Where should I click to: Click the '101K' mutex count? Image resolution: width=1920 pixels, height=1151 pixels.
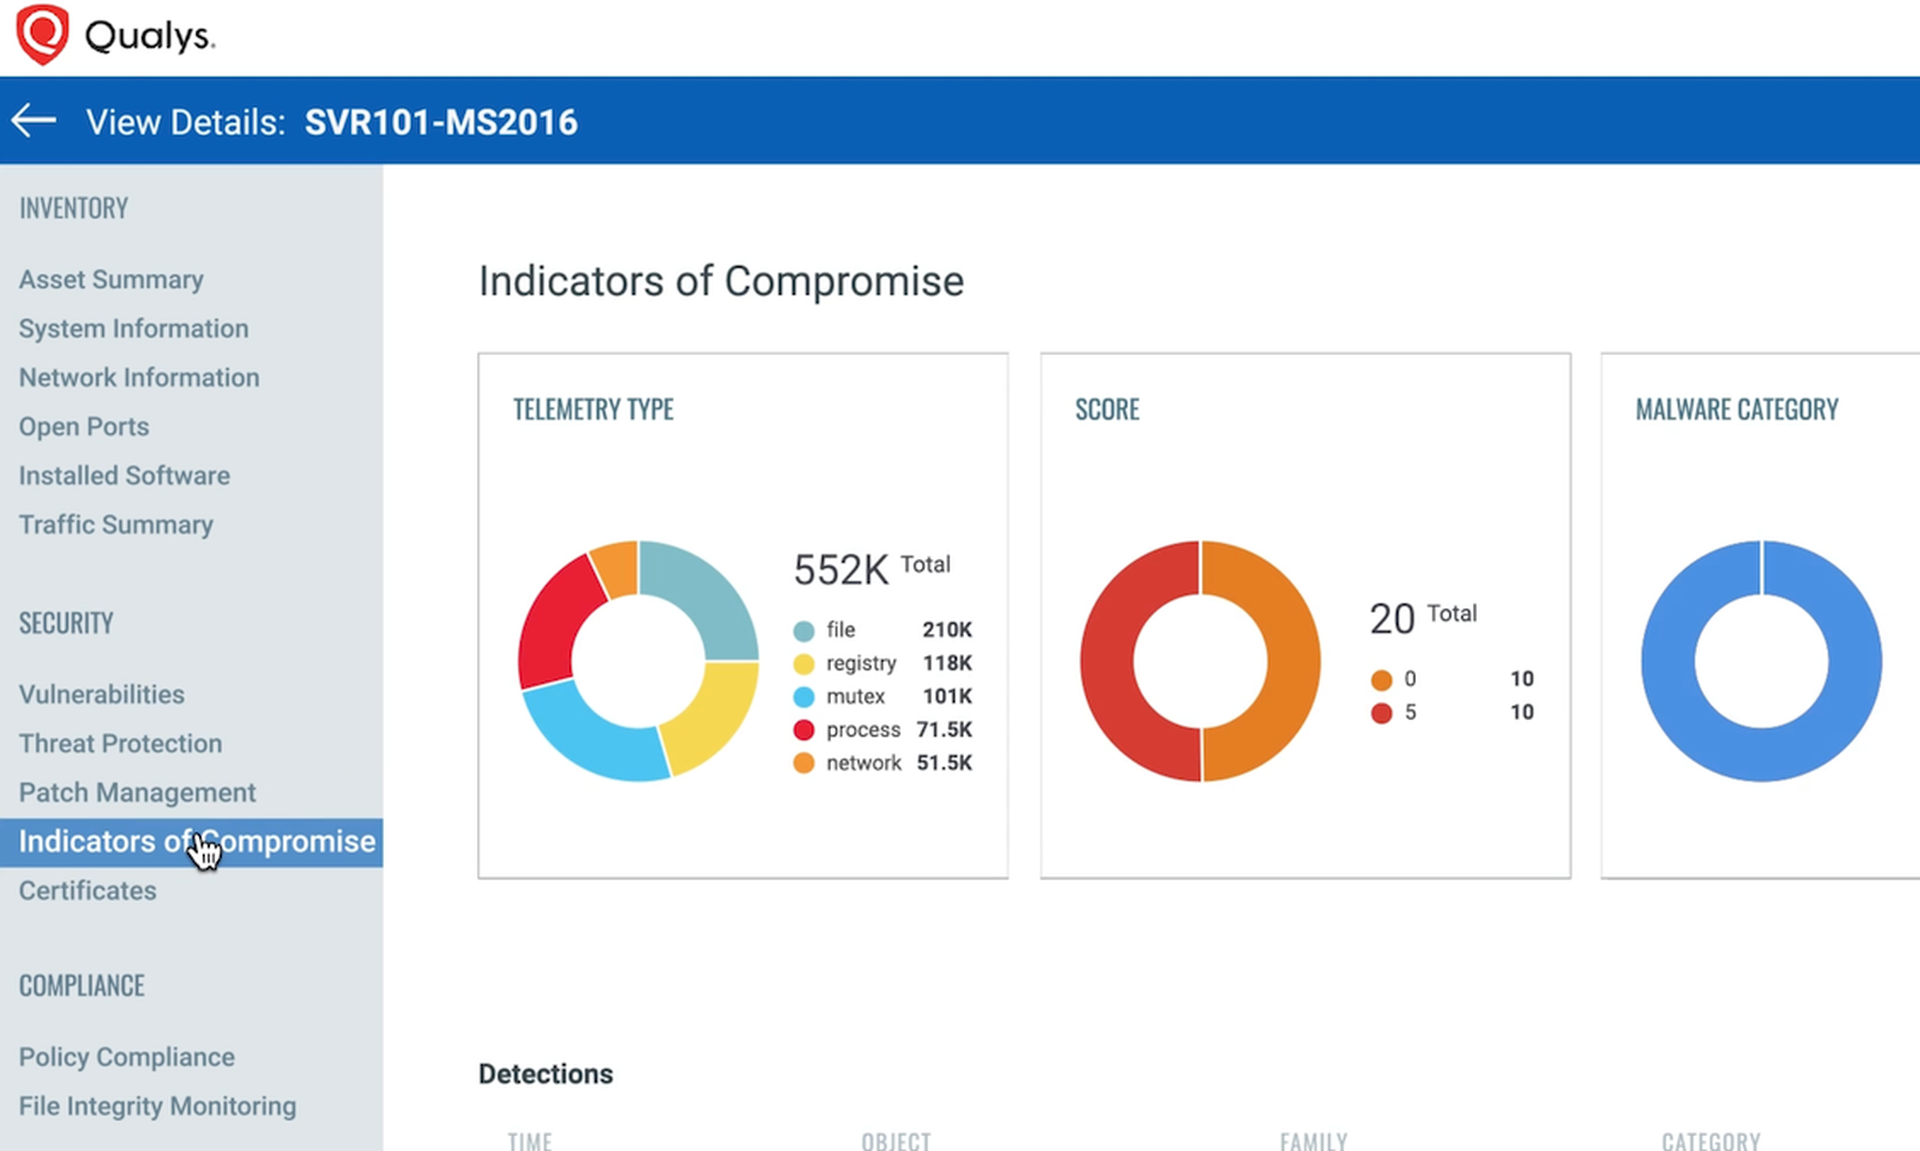point(947,696)
